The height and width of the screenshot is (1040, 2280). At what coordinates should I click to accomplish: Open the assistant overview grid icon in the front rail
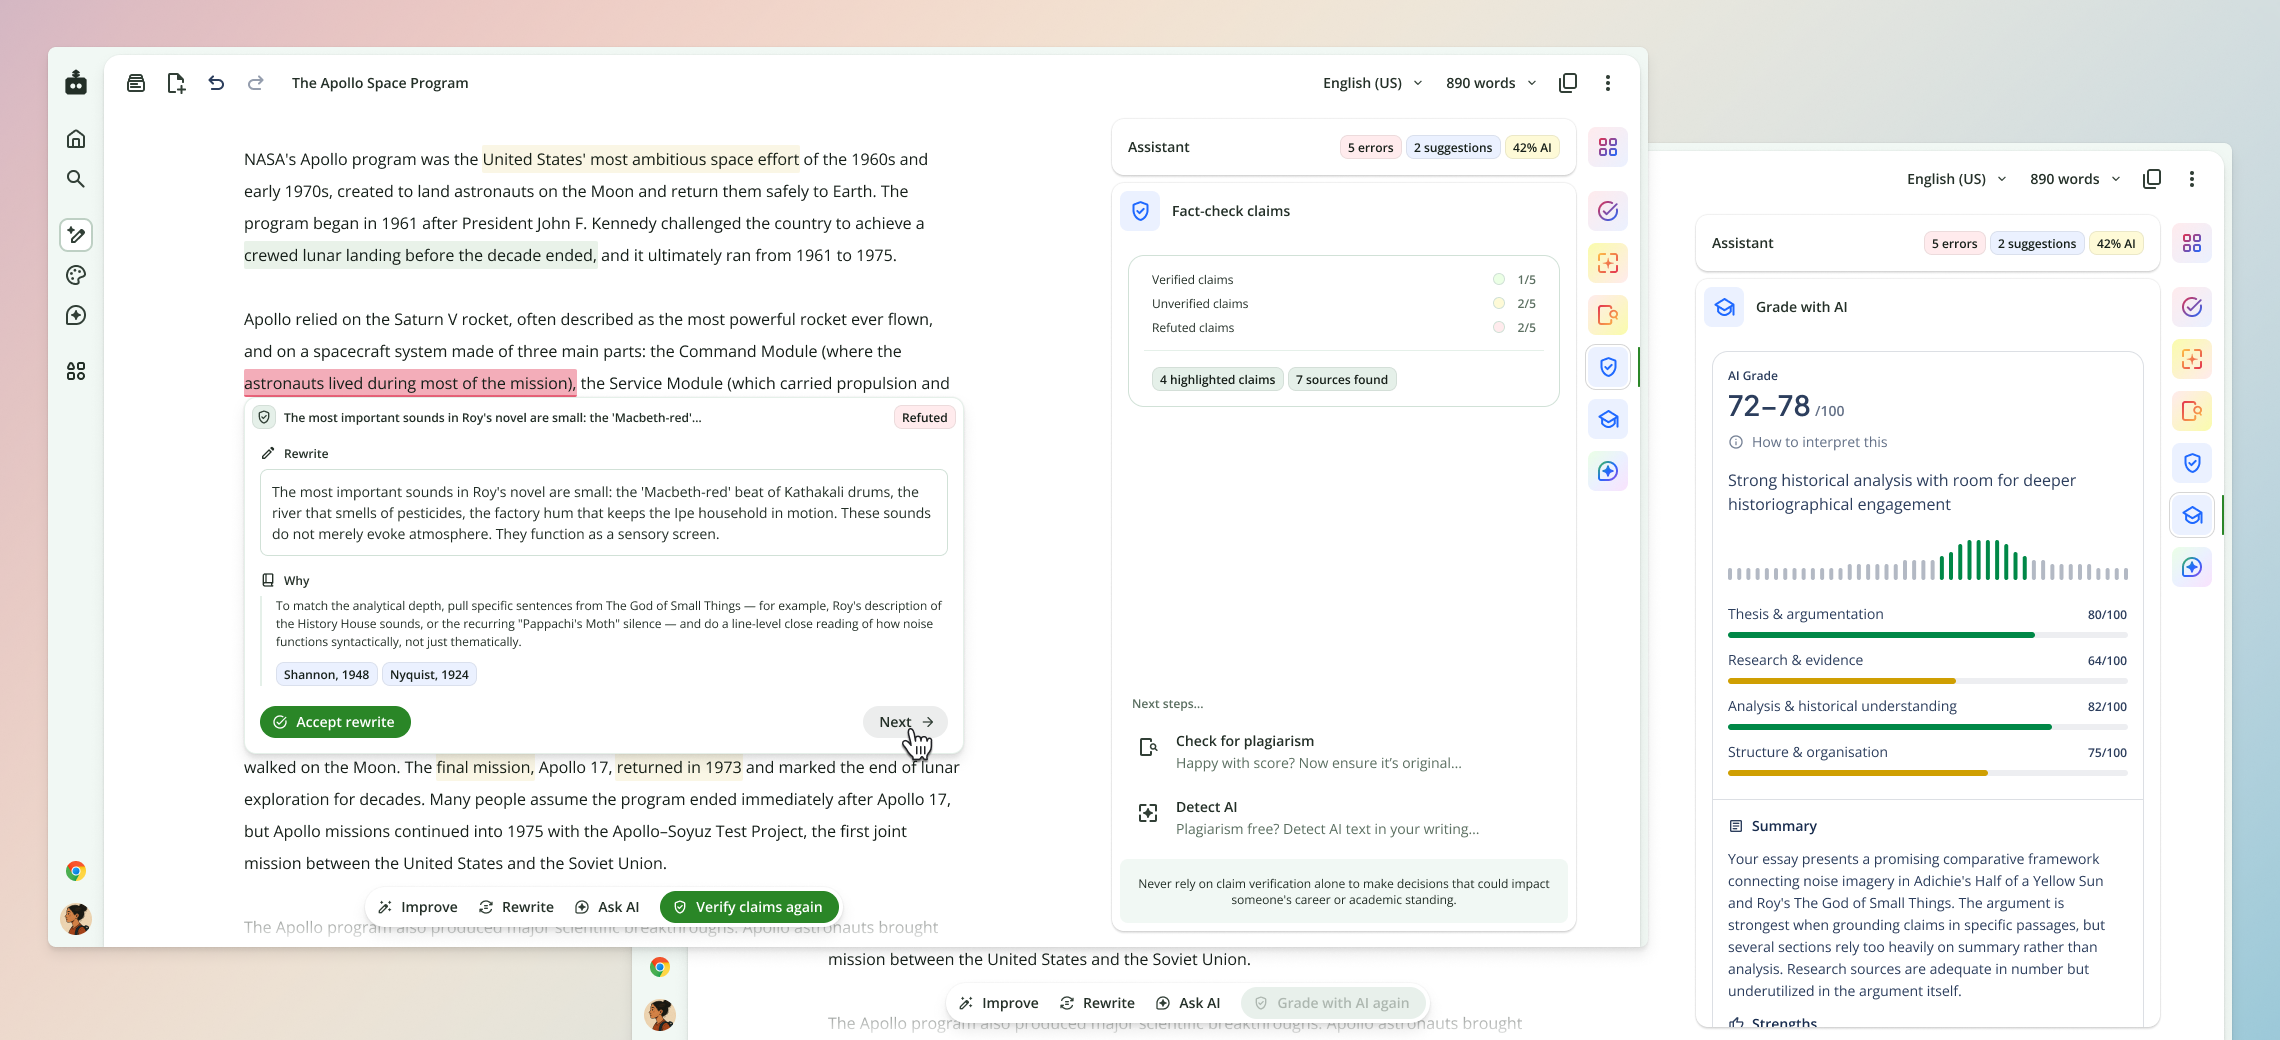coord(1608,147)
